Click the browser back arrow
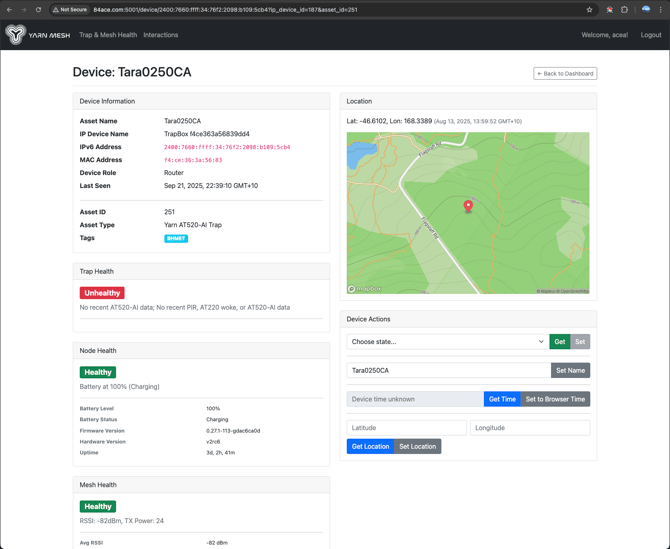Screen dimensions: 670x549 pyautogui.click(x=10, y=10)
